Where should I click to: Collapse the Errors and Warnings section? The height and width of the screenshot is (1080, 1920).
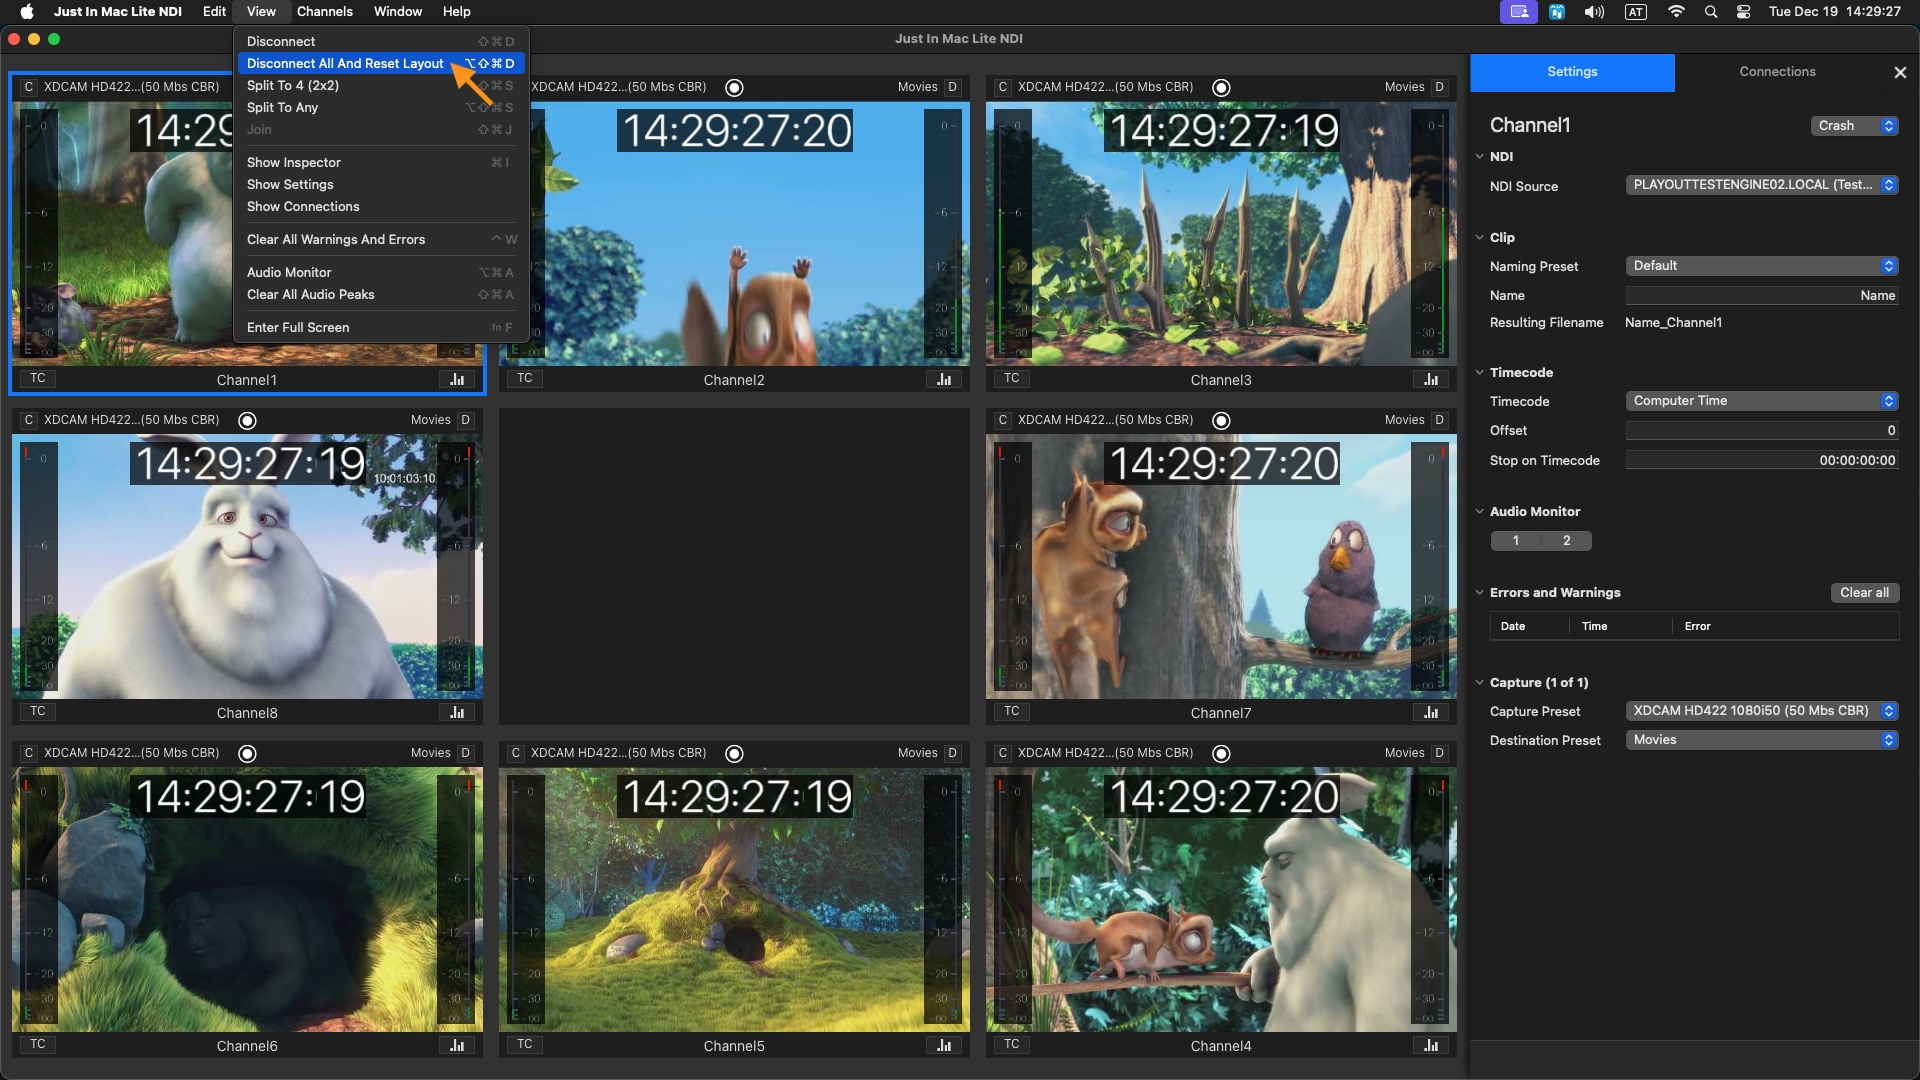[x=1480, y=593]
